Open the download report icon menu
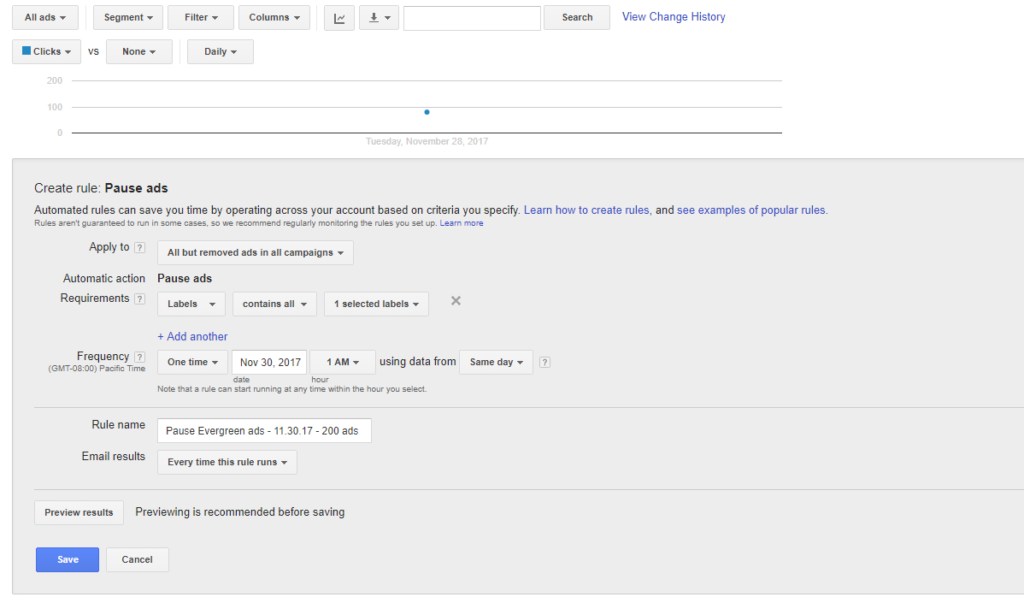 click(x=377, y=18)
